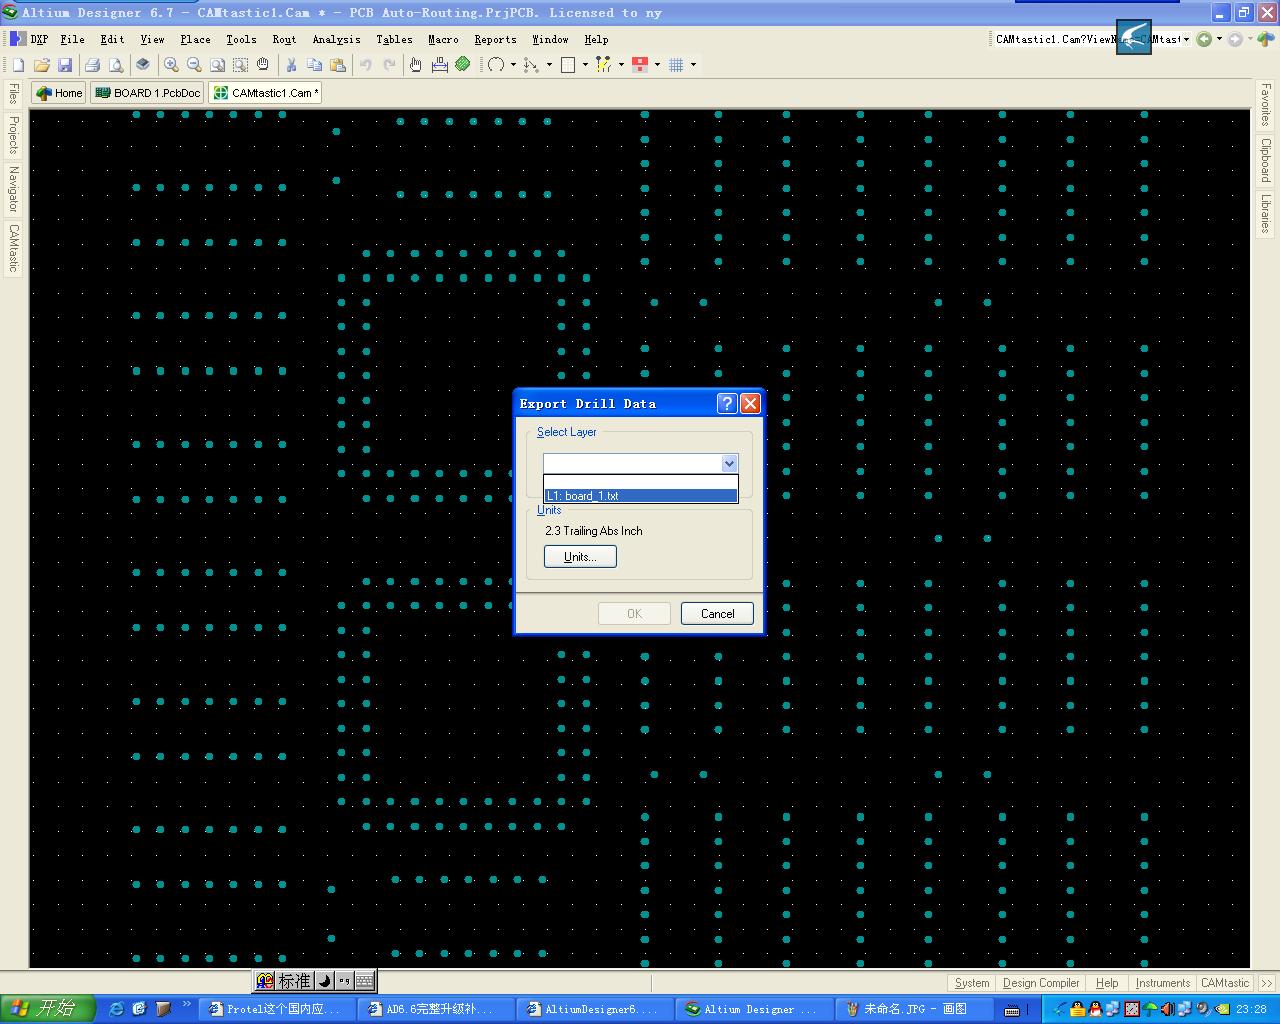Screen dimensions: 1280x1024
Task: Click the Units... button
Action: point(580,557)
